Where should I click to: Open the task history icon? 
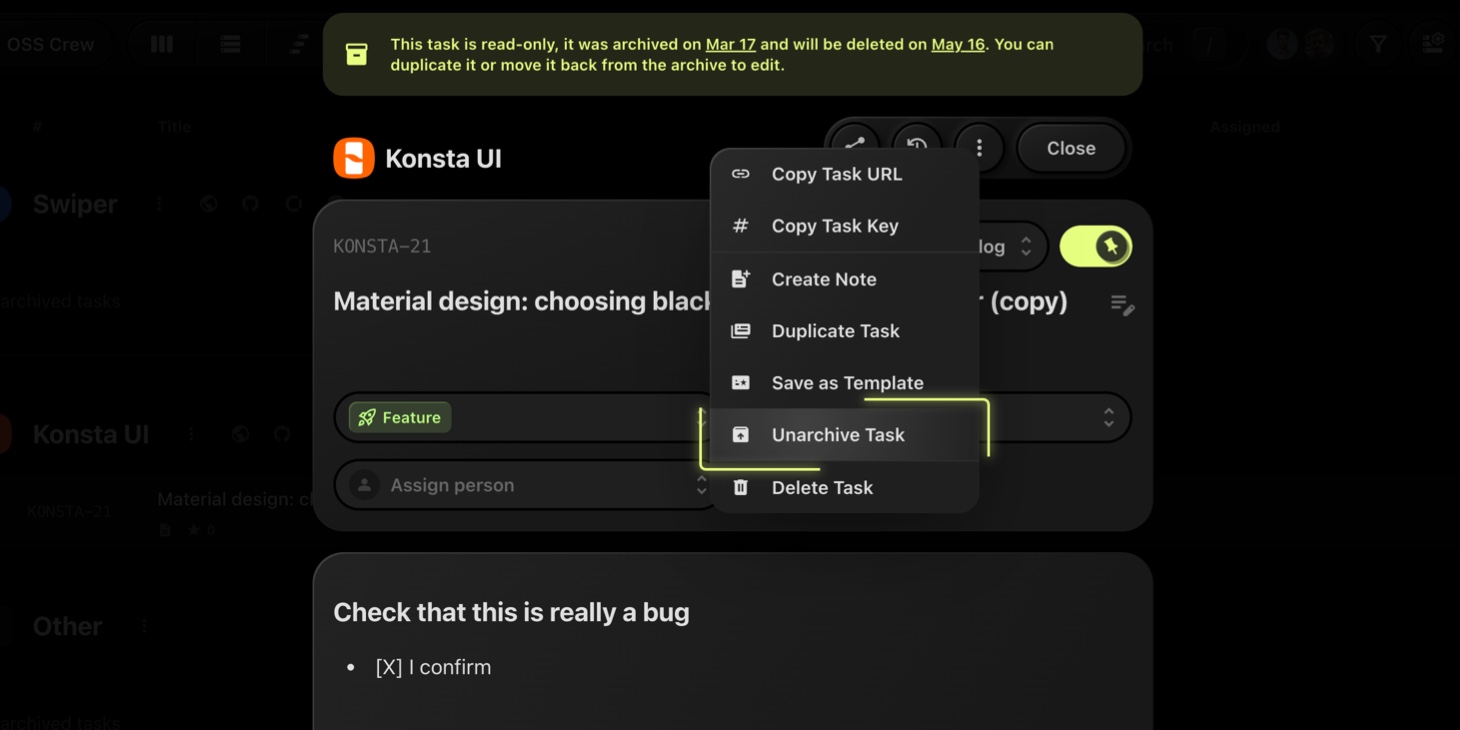pyautogui.click(x=916, y=146)
